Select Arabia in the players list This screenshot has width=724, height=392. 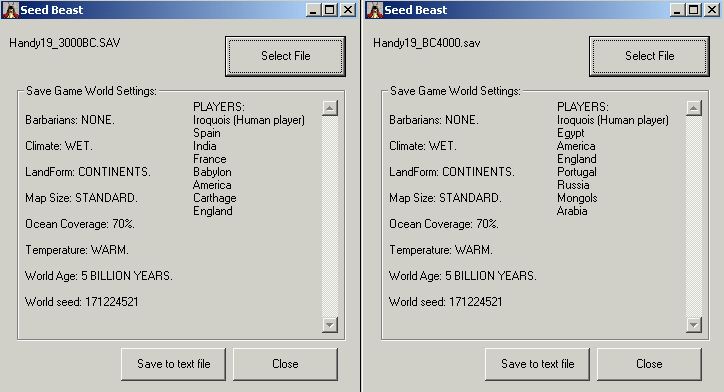572,211
